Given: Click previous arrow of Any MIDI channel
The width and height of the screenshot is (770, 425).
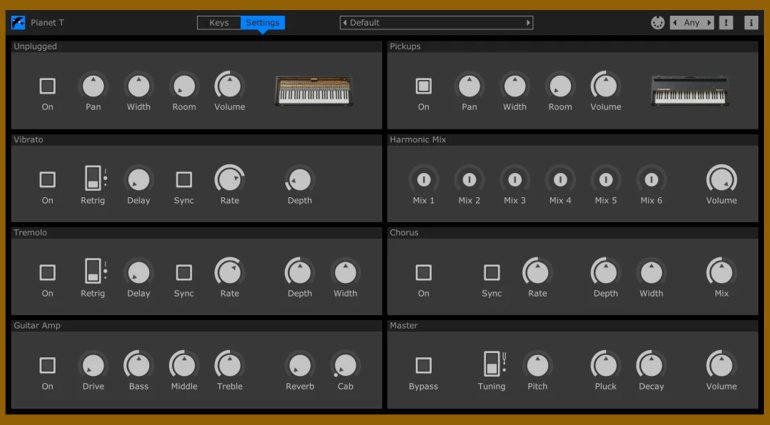Looking at the screenshot, I should coord(675,23).
